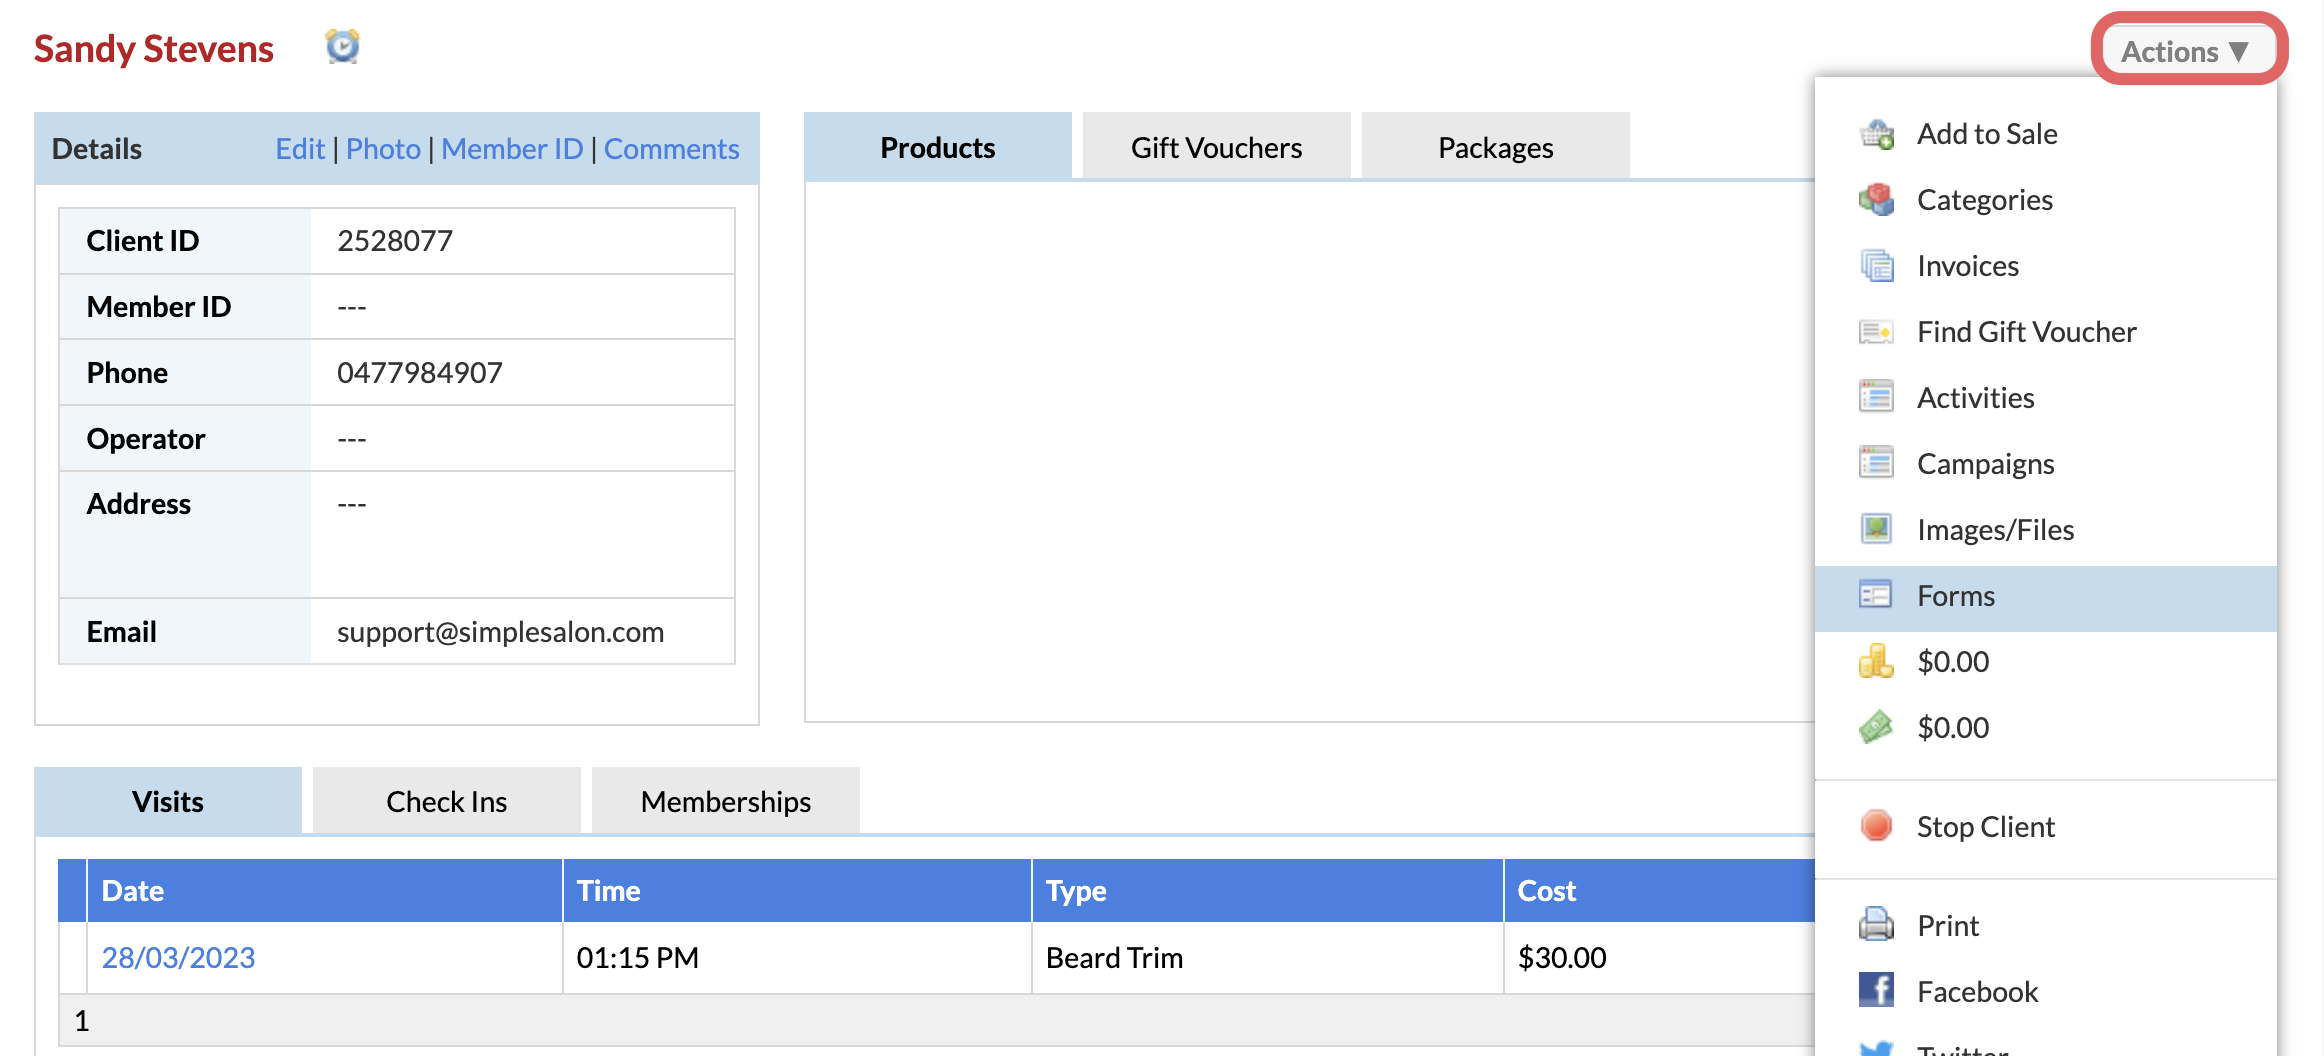Click the Images/Files picture icon
Screen dimensions: 2324x1056
pos(1876,529)
